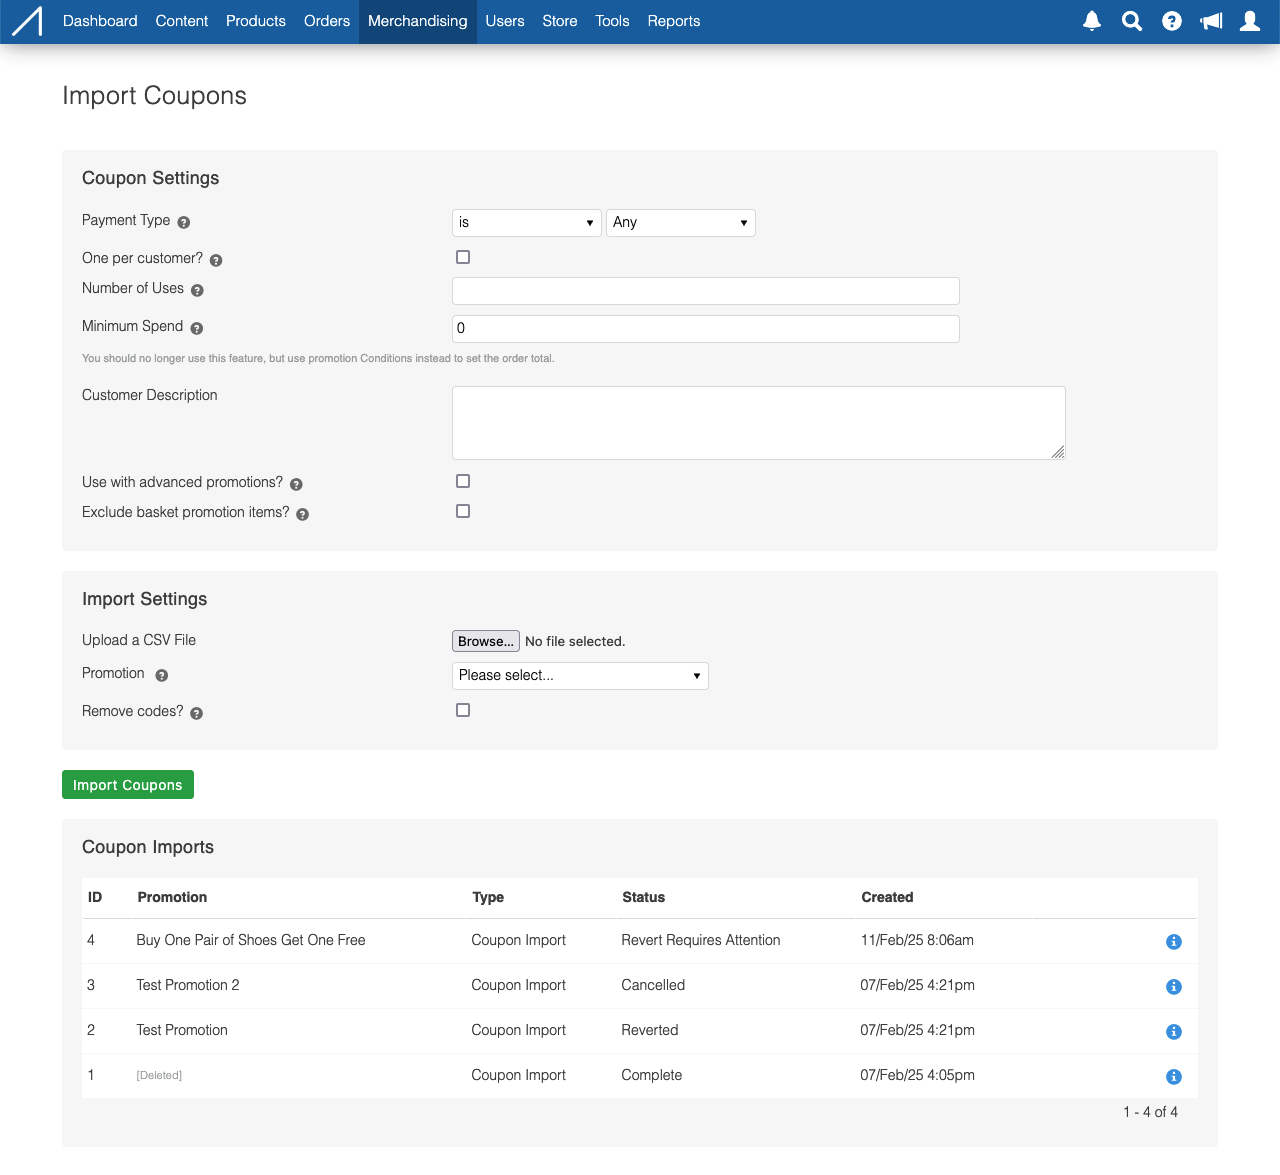The image size is (1280, 1175).
Task: Click info icon for Test Promotion 2 row
Action: 1174,987
